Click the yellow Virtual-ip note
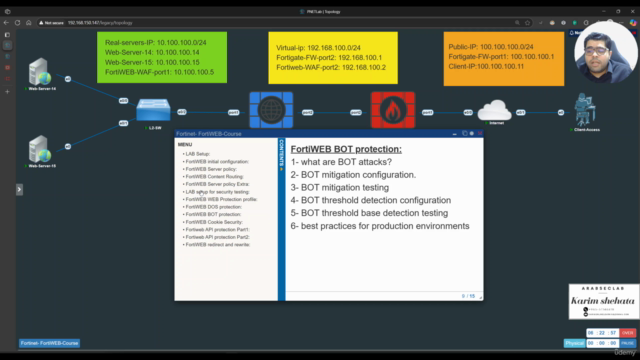The image size is (640, 360). point(333,58)
